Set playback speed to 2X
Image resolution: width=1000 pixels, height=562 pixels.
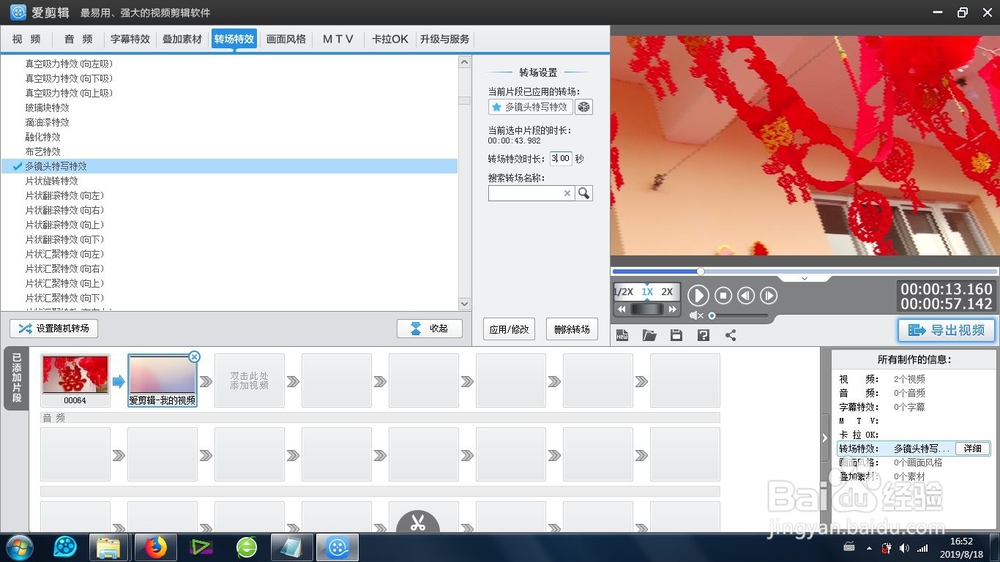click(667, 292)
